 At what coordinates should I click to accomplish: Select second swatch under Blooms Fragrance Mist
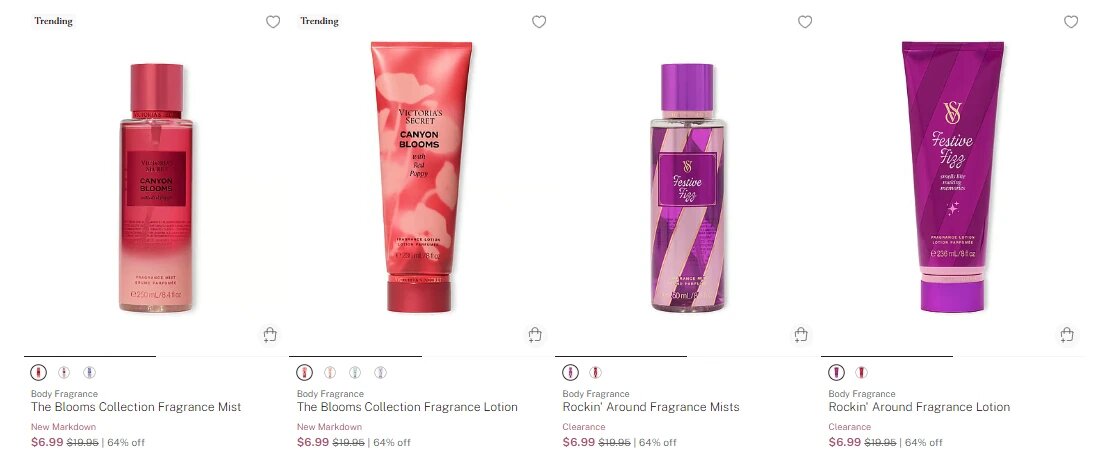(x=64, y=372)
